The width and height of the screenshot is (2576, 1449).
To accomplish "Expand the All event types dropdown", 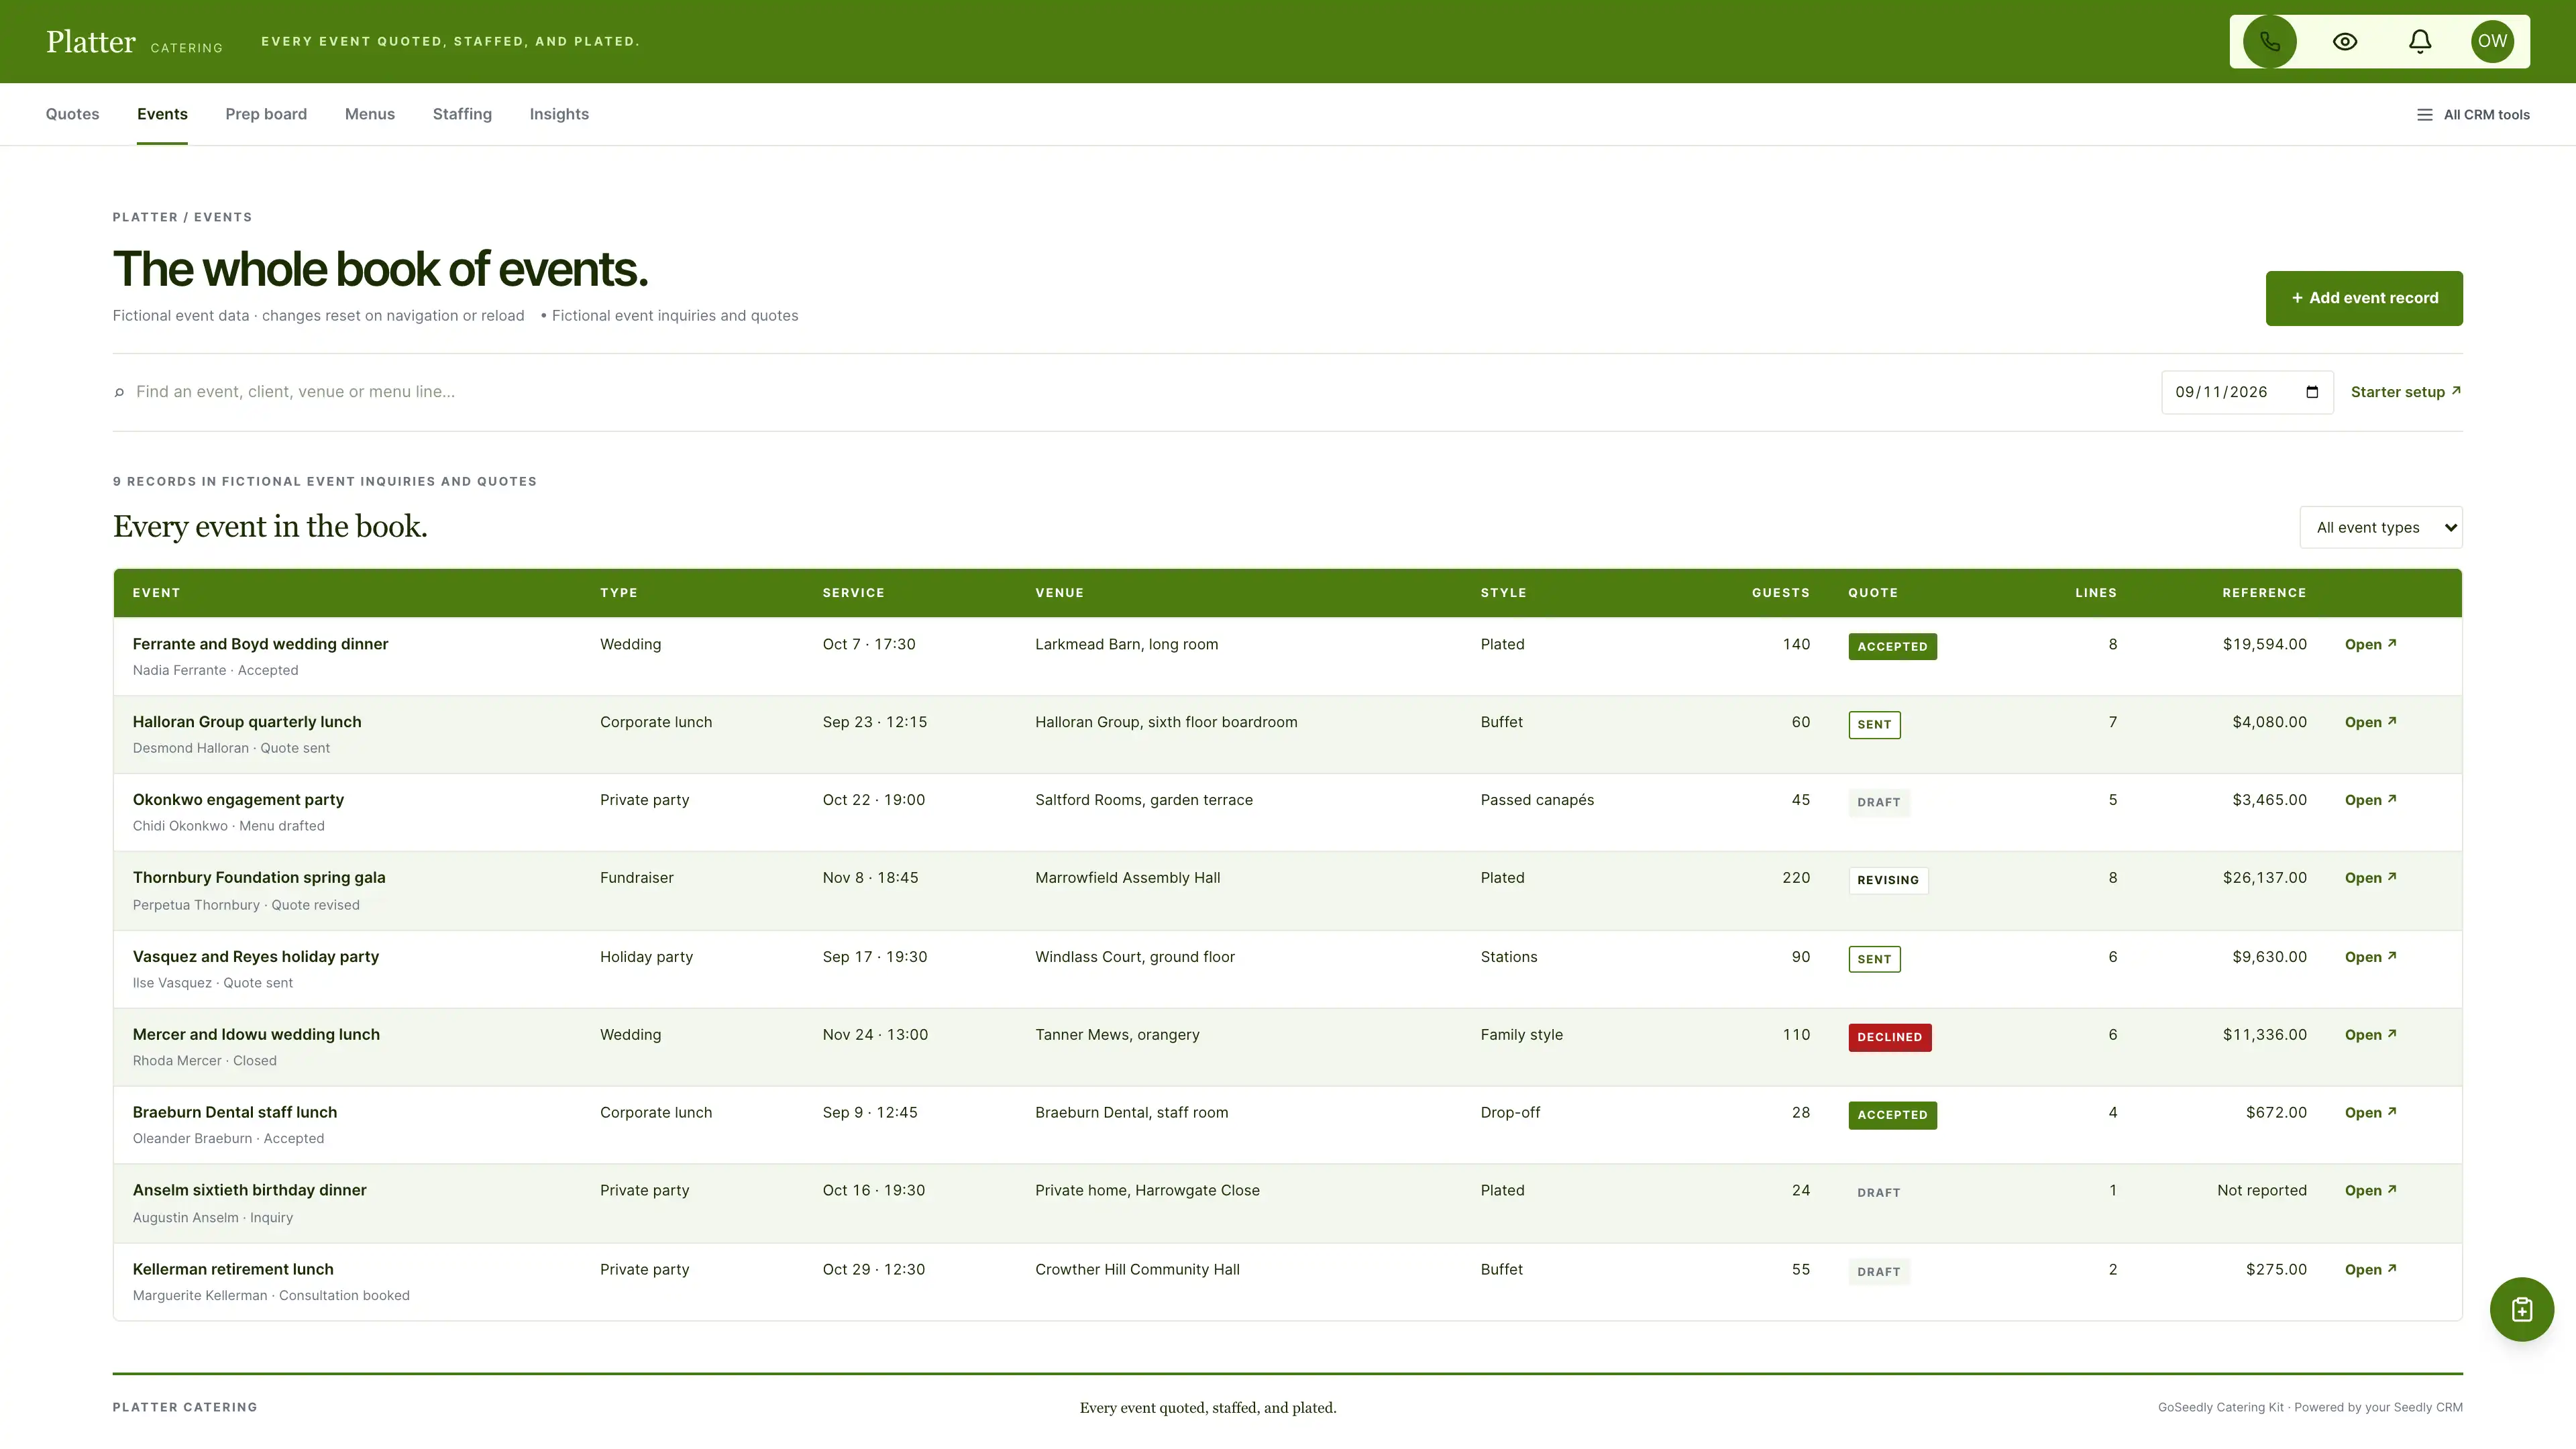I will 2380,527.
